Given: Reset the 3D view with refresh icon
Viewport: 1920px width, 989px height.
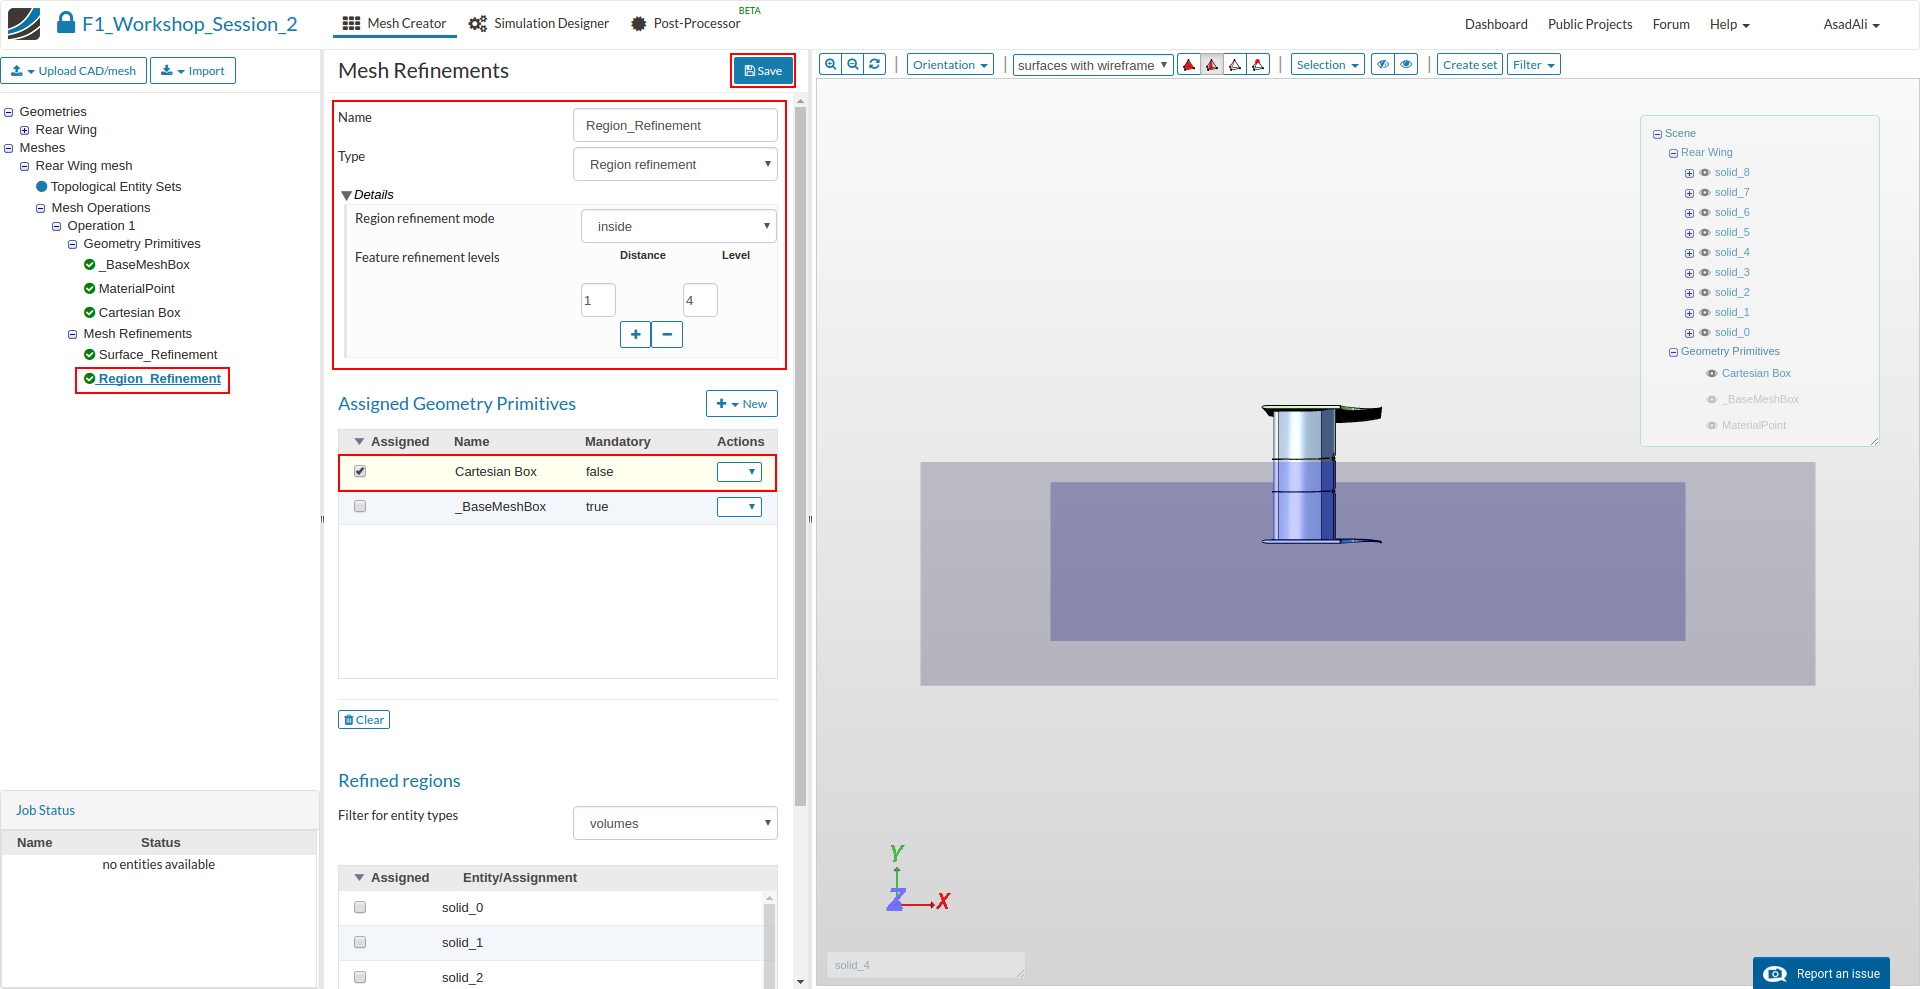Looking at the screenshot, I should (x=875, y=65).
